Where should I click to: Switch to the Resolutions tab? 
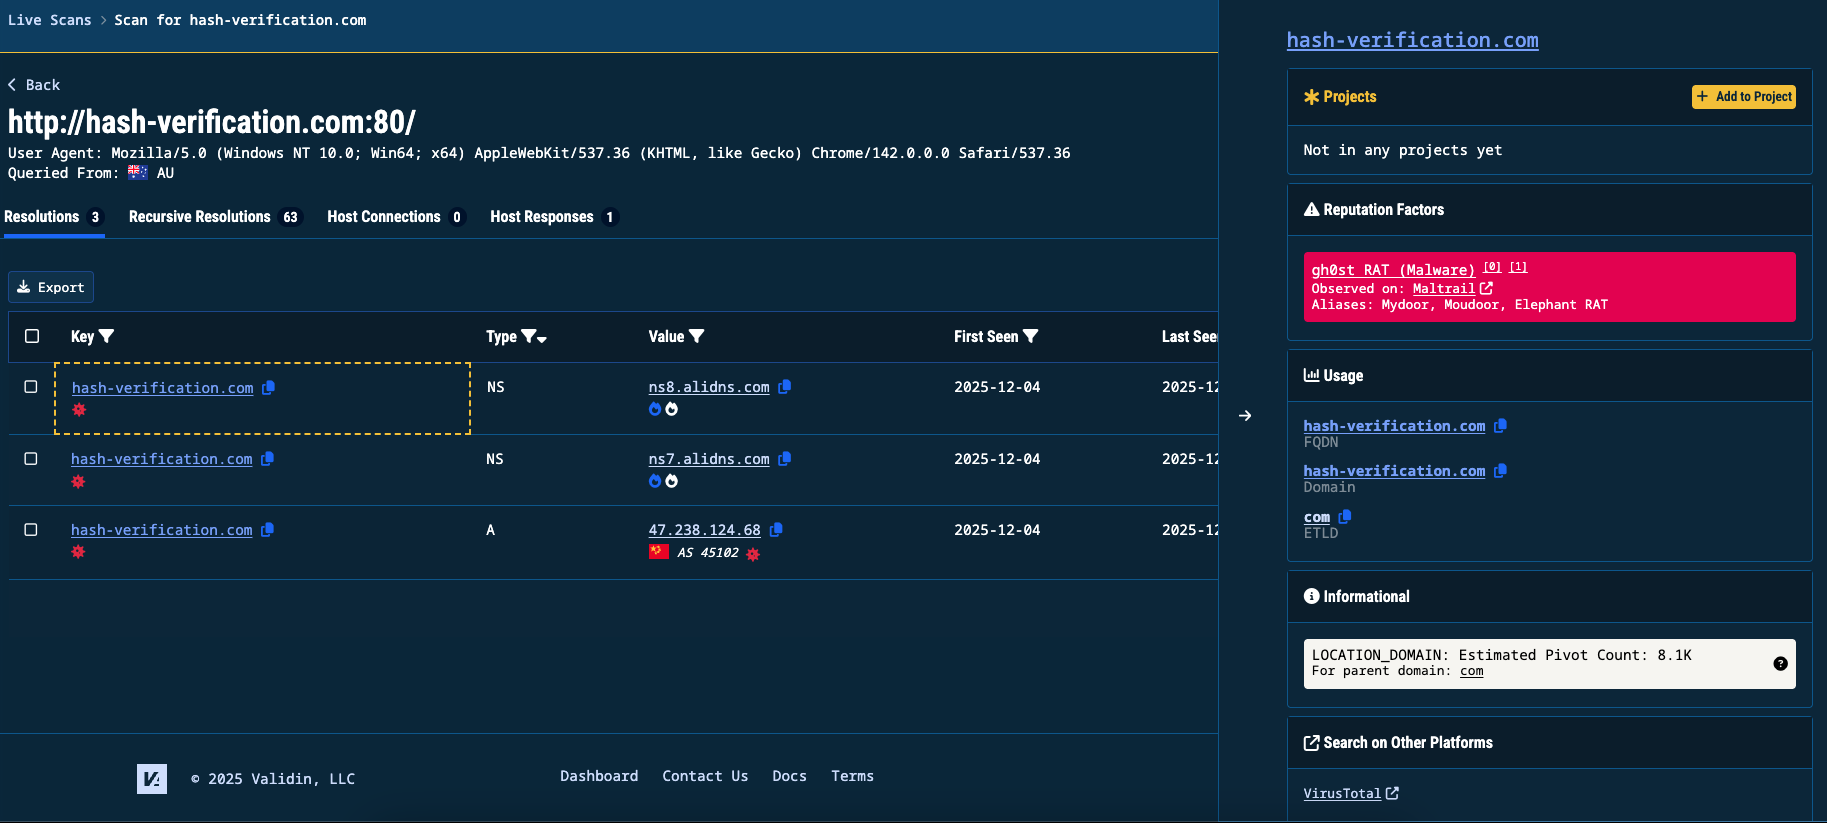(54, 217)
